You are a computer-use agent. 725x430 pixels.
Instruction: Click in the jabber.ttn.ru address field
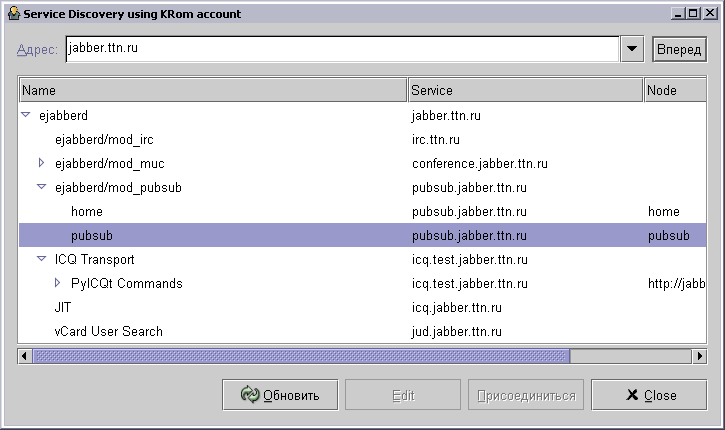(x=340, y=49)
